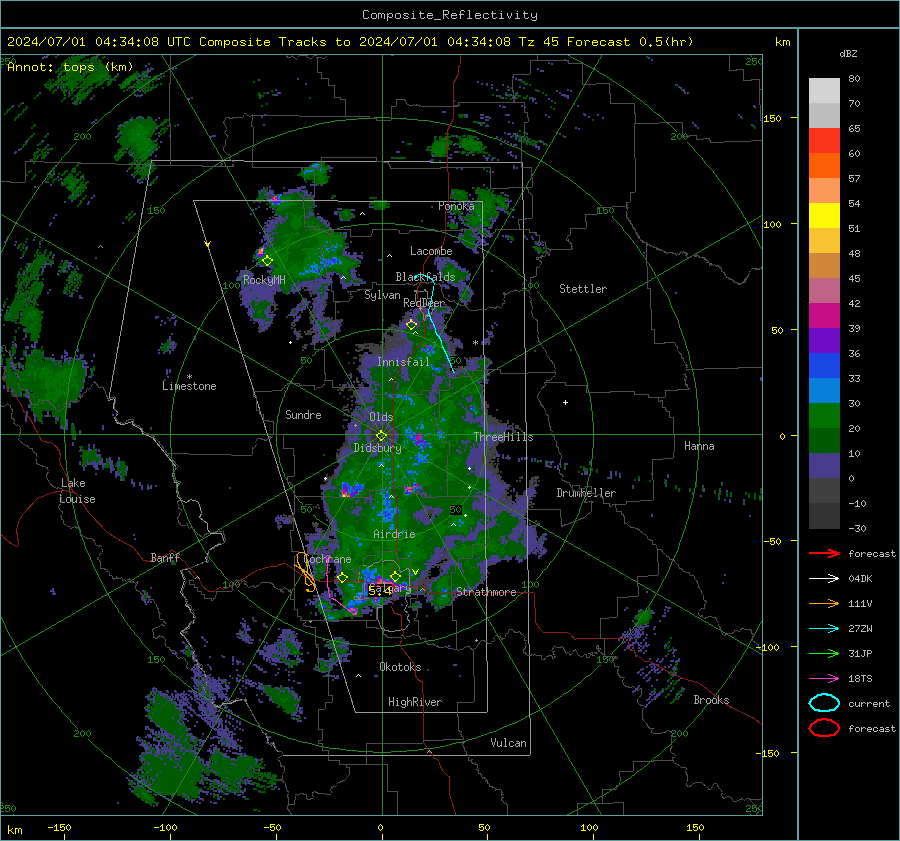Screen dimensions: 900x841
Task: Click the Brooks city label
Action: point(711,700)
